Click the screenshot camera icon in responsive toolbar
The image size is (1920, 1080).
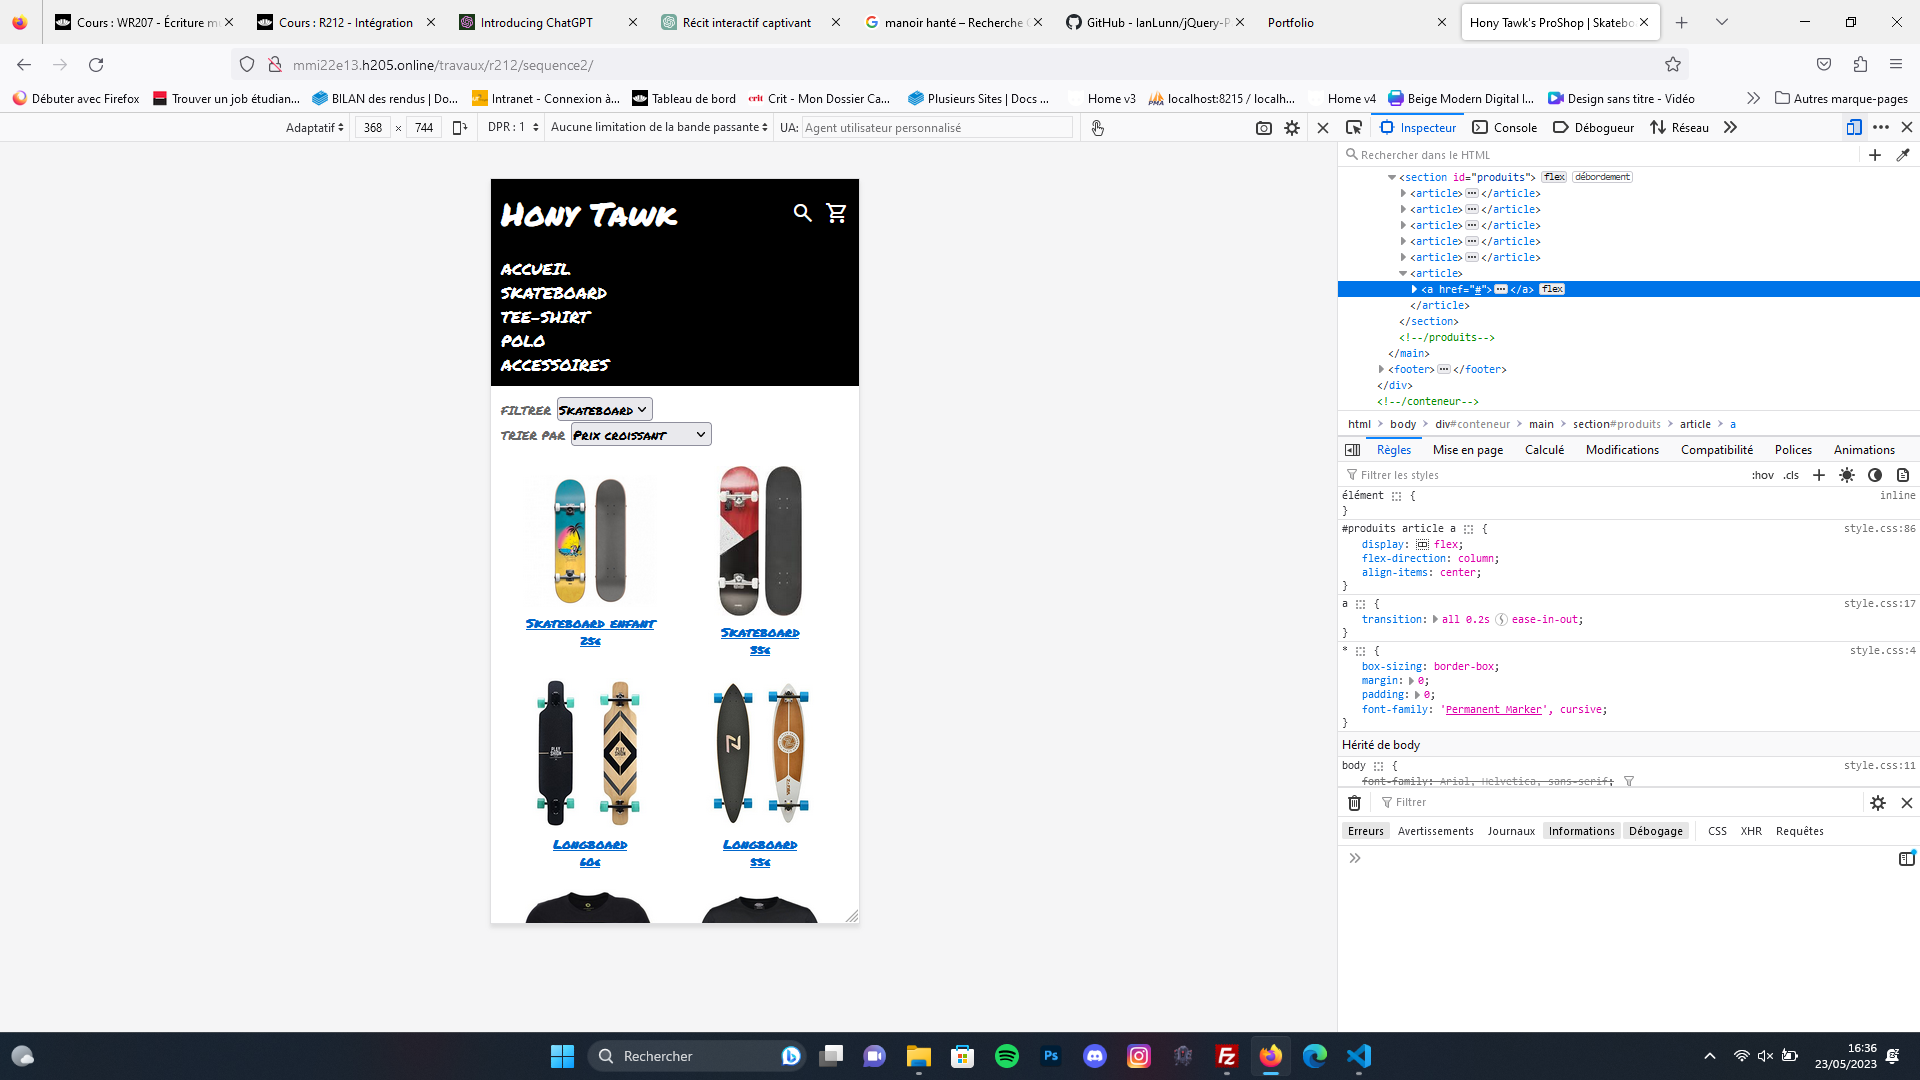click(1263, 128)
